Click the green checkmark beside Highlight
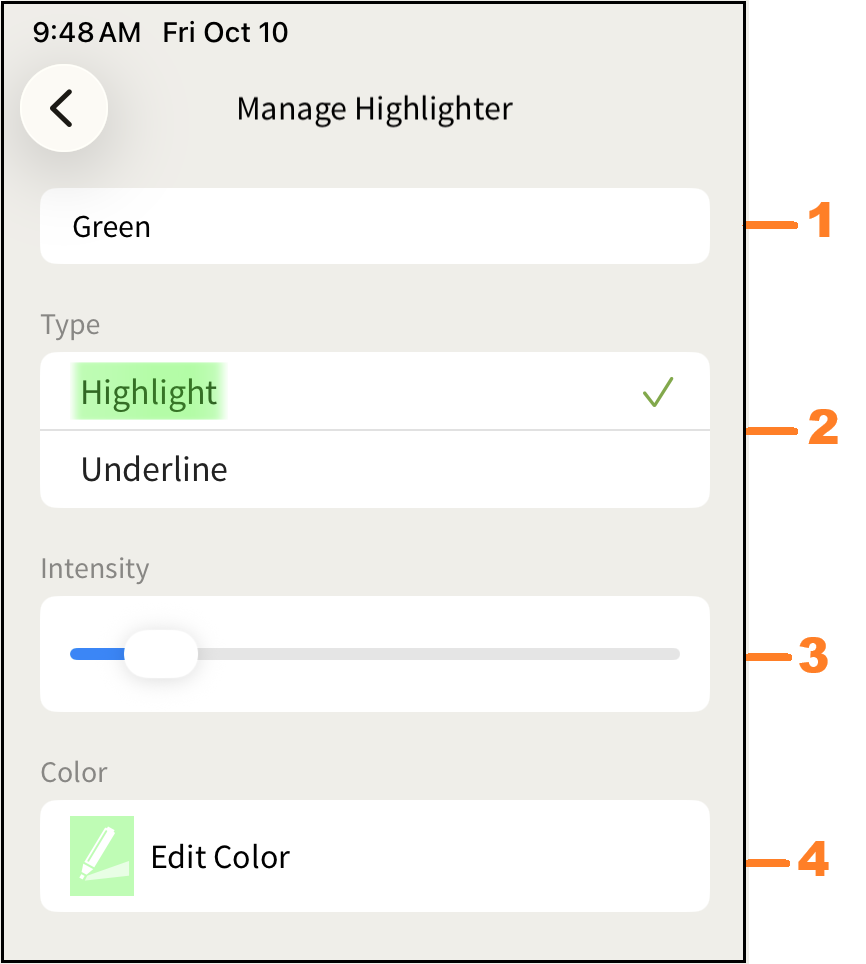Screen dimensions: 866x964 point(658,392)
